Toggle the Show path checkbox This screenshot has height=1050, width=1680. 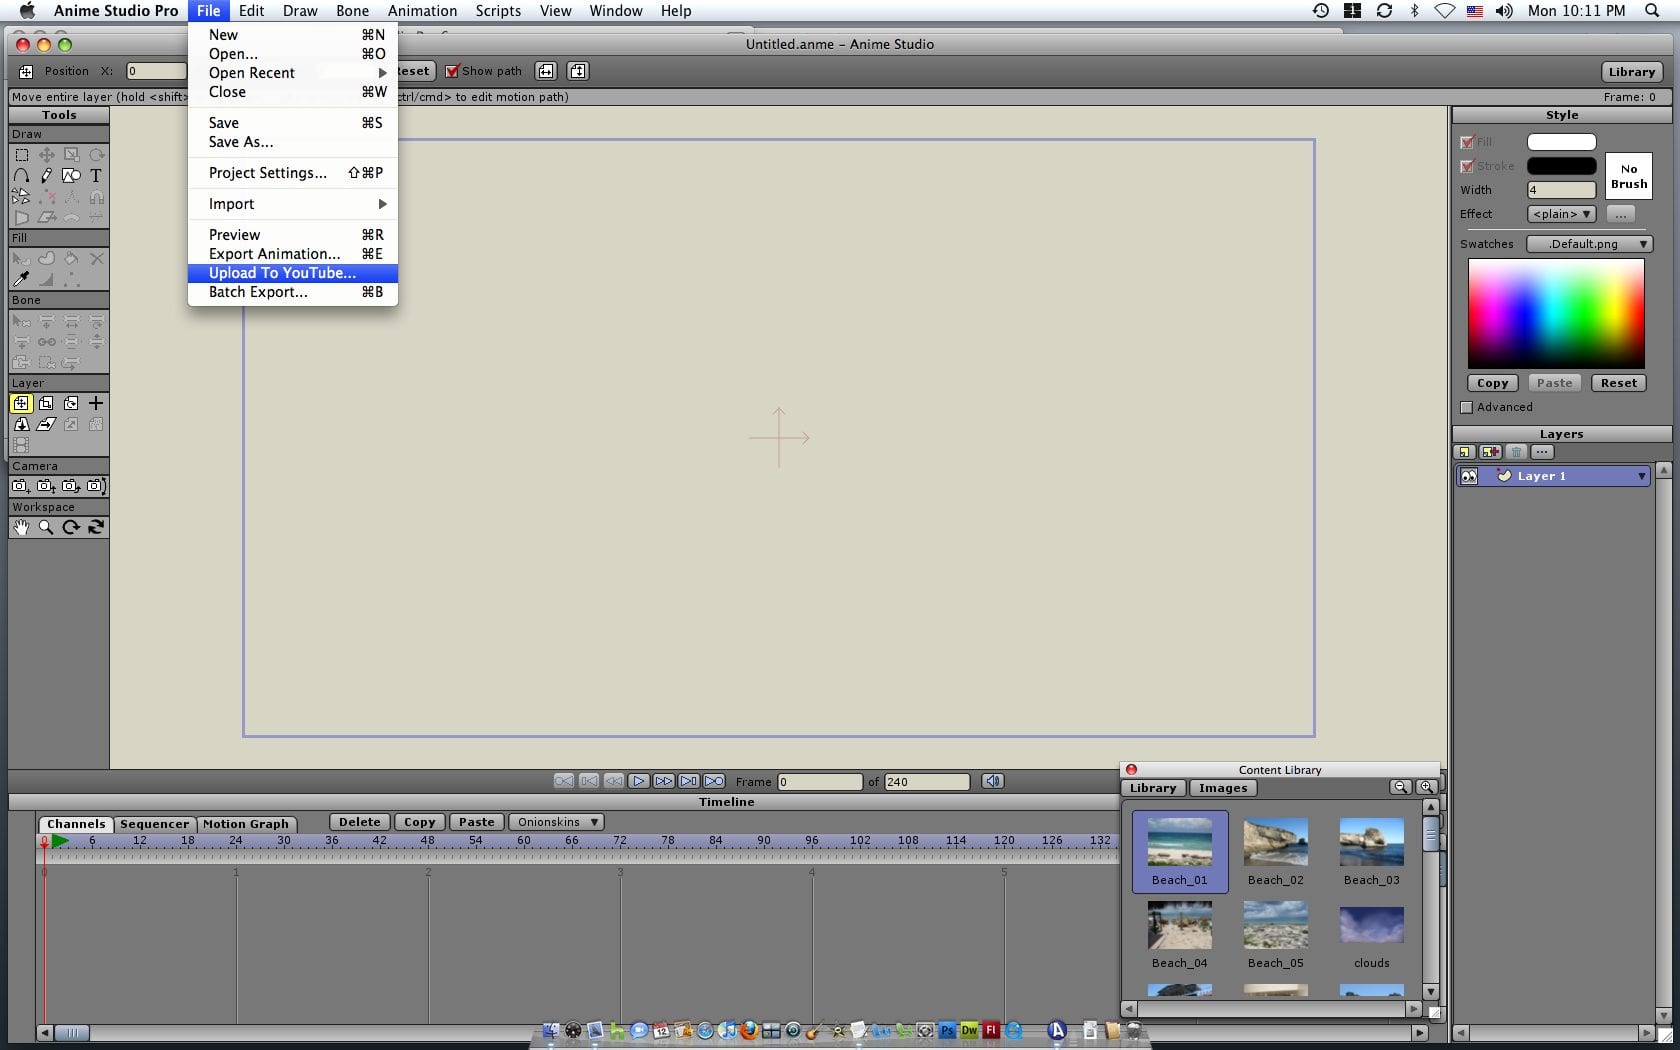coord(452,71)
